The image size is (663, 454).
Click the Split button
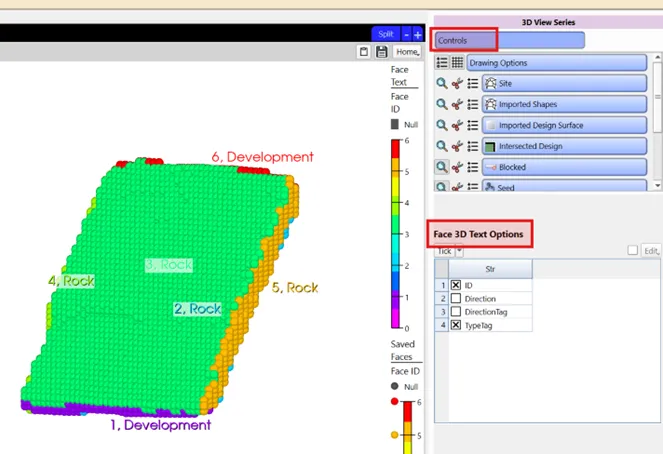(385, 34)
